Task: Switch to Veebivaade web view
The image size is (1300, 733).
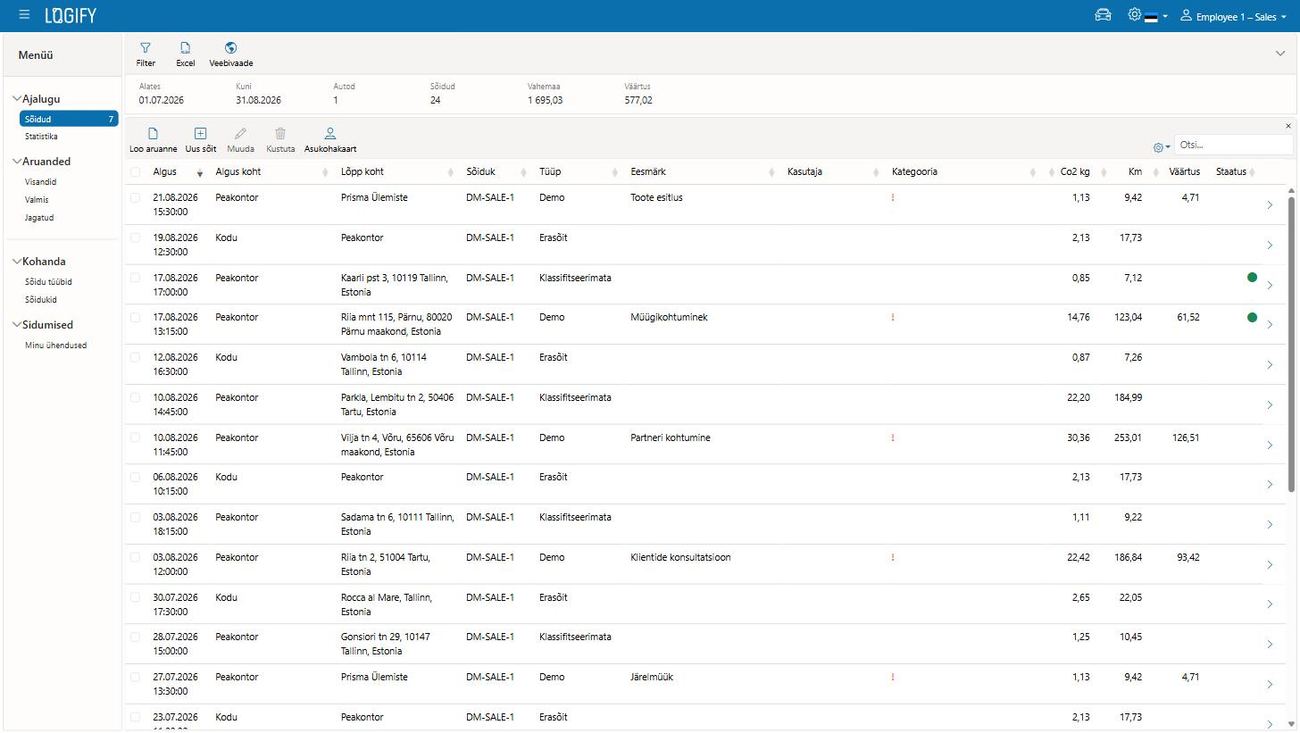Action: (231, 54)
